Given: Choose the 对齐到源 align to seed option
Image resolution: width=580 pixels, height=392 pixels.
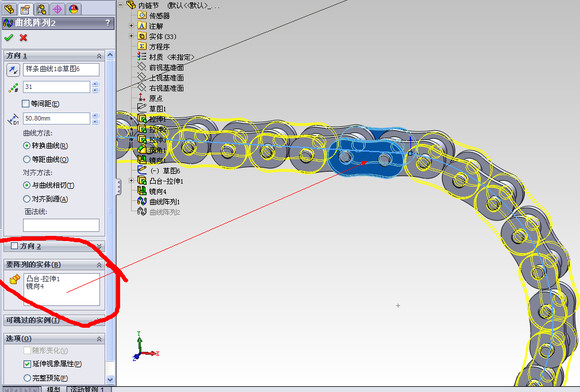Looking at the screenshot, I should click(27, 199).
